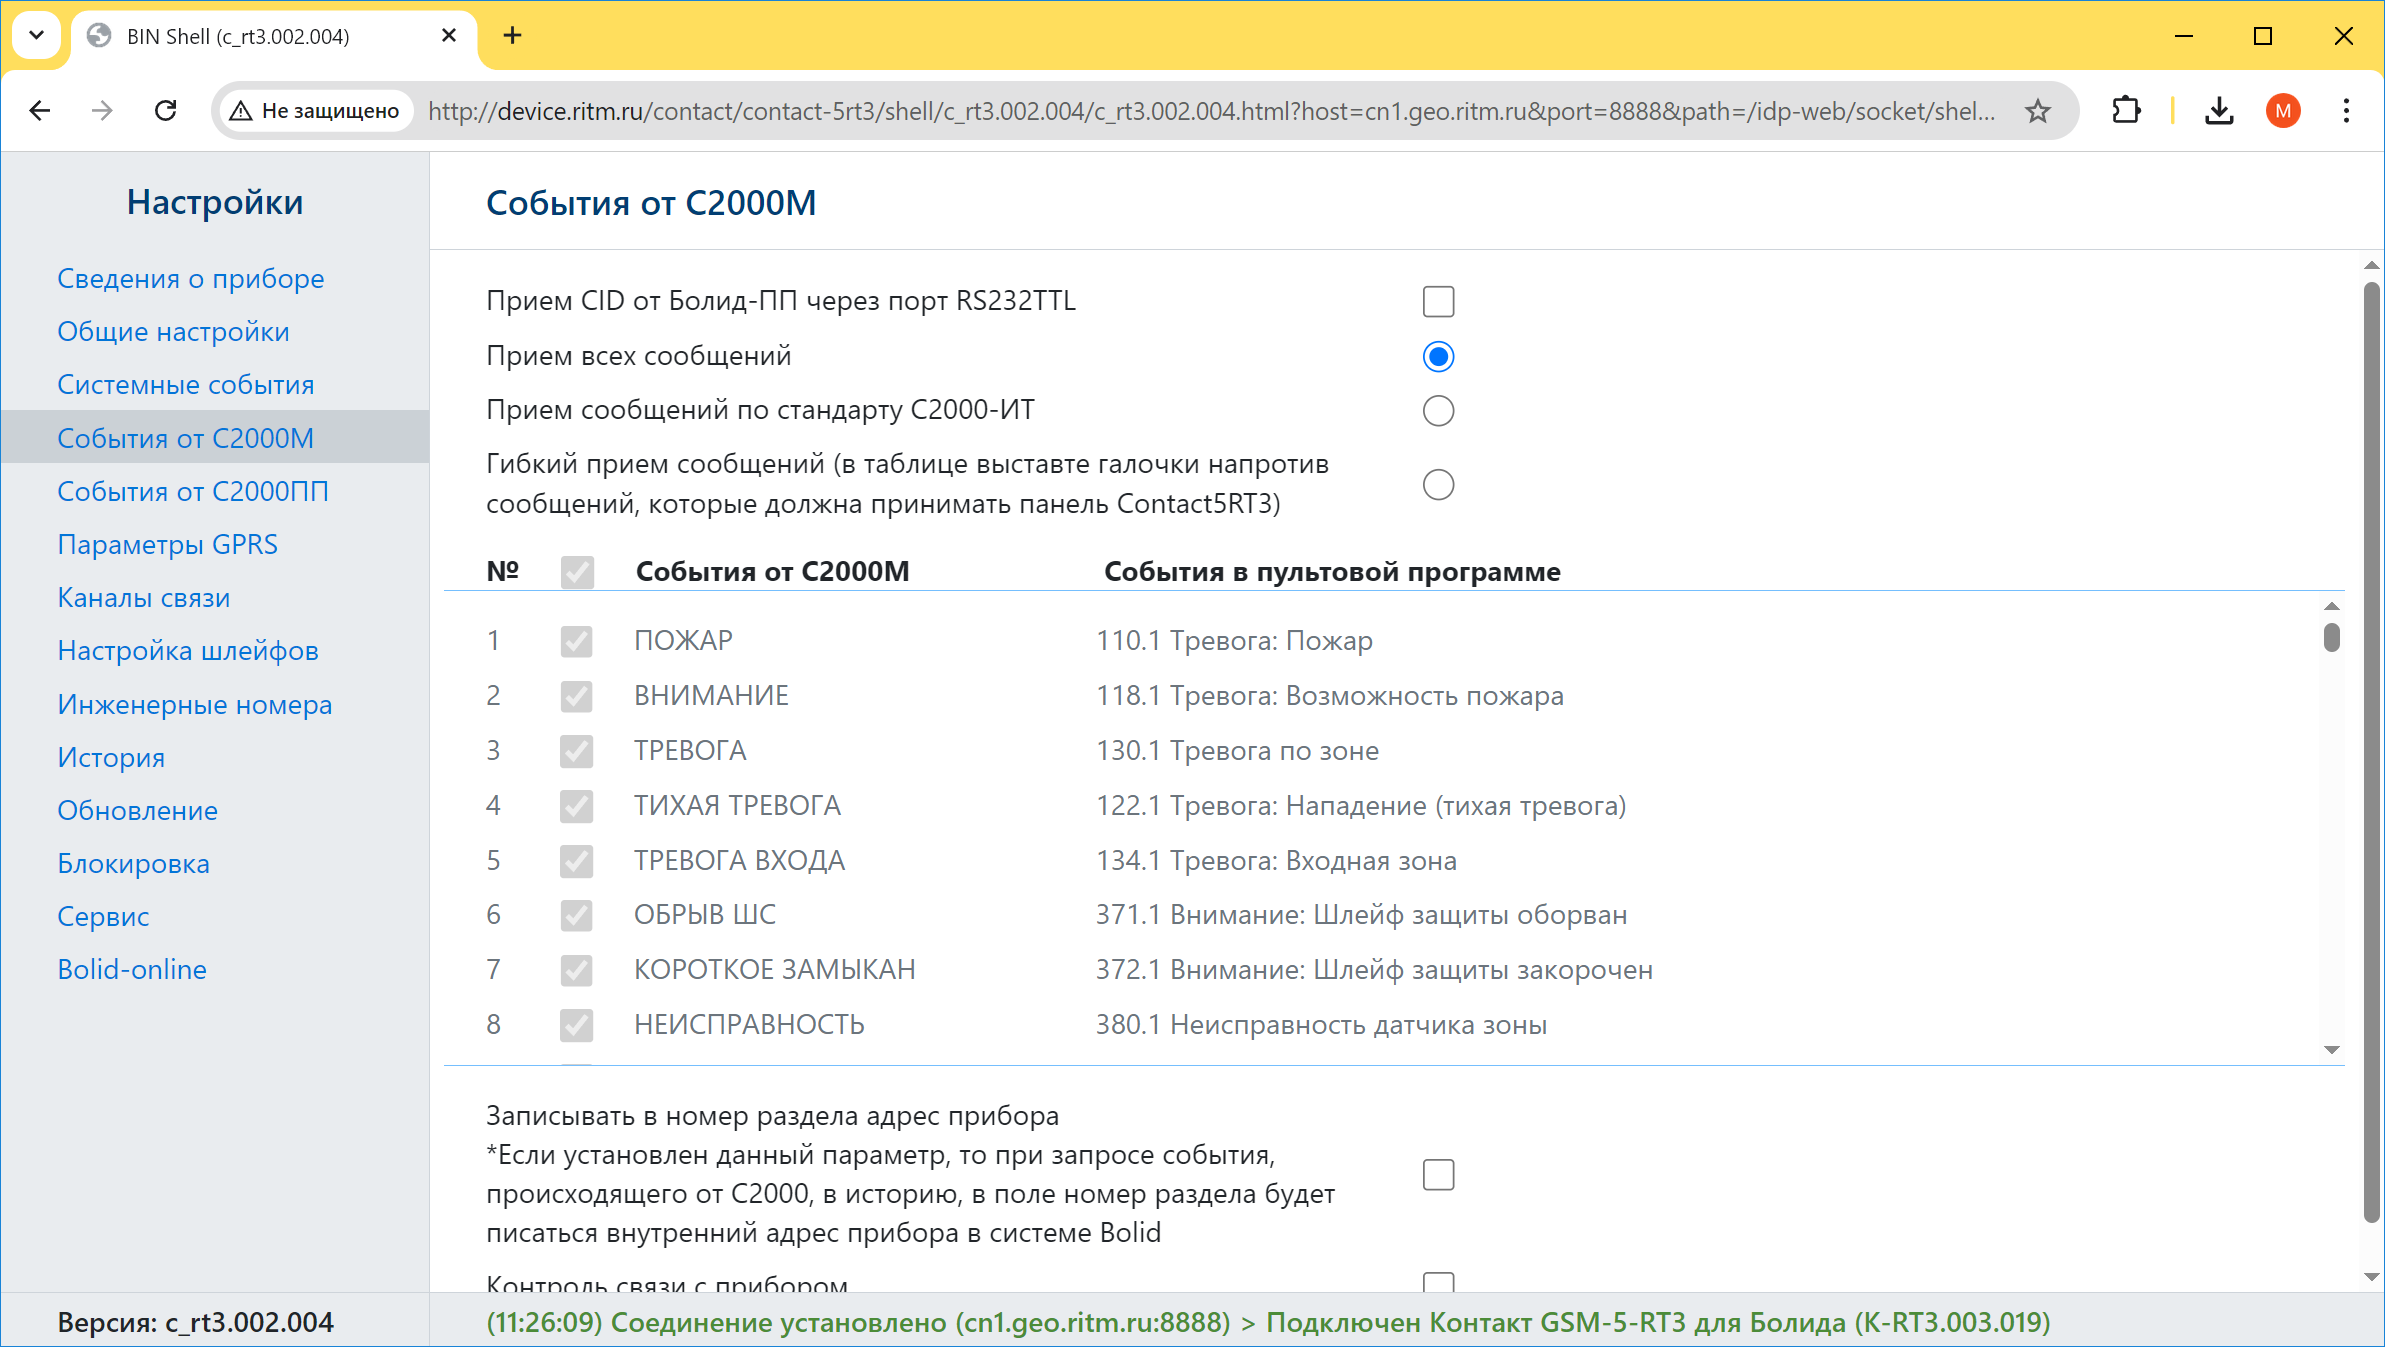Open the browser three-dot menu

[x=2346, y=111]
